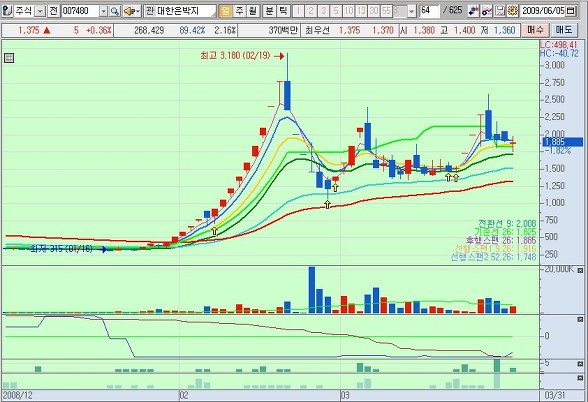Screen dimensions: 588x402
Task: Select the 10 interval button
Action: point(349,11)
